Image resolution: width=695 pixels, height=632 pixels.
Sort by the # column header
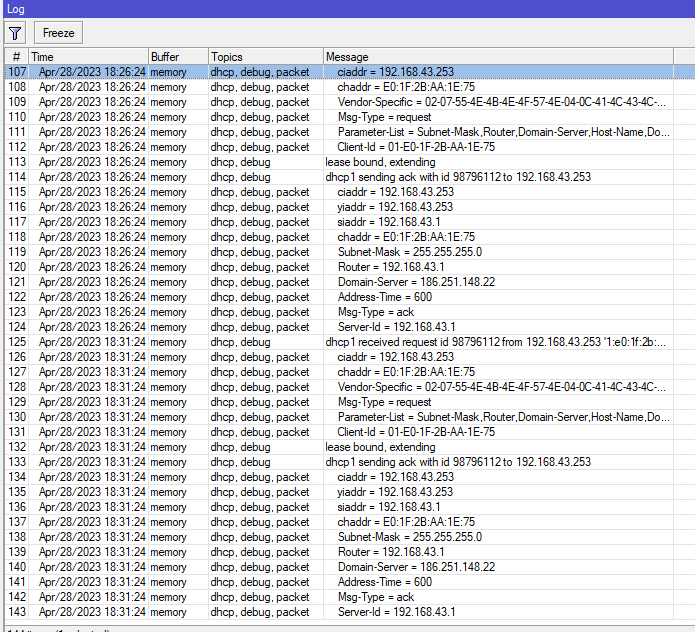16,57
